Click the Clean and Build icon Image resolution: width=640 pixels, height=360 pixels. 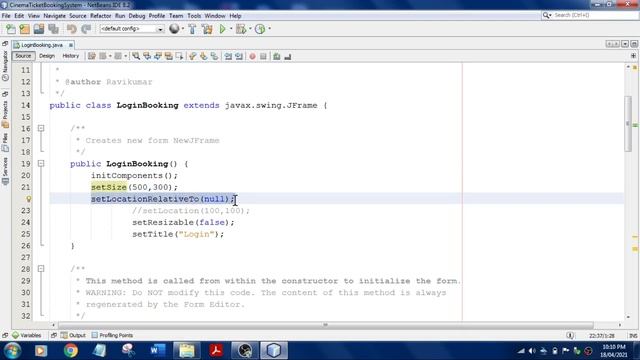point(207,29)
